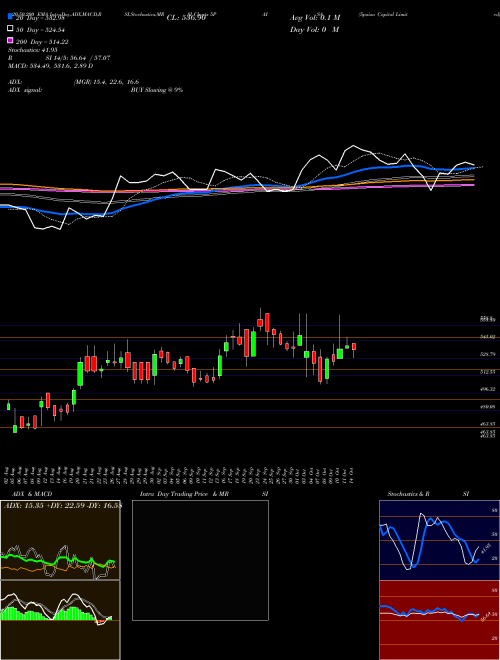Click the blue 20 Day legend swatch
The image size is (500, 660).
pyautogui.click(x=10, y=17)
